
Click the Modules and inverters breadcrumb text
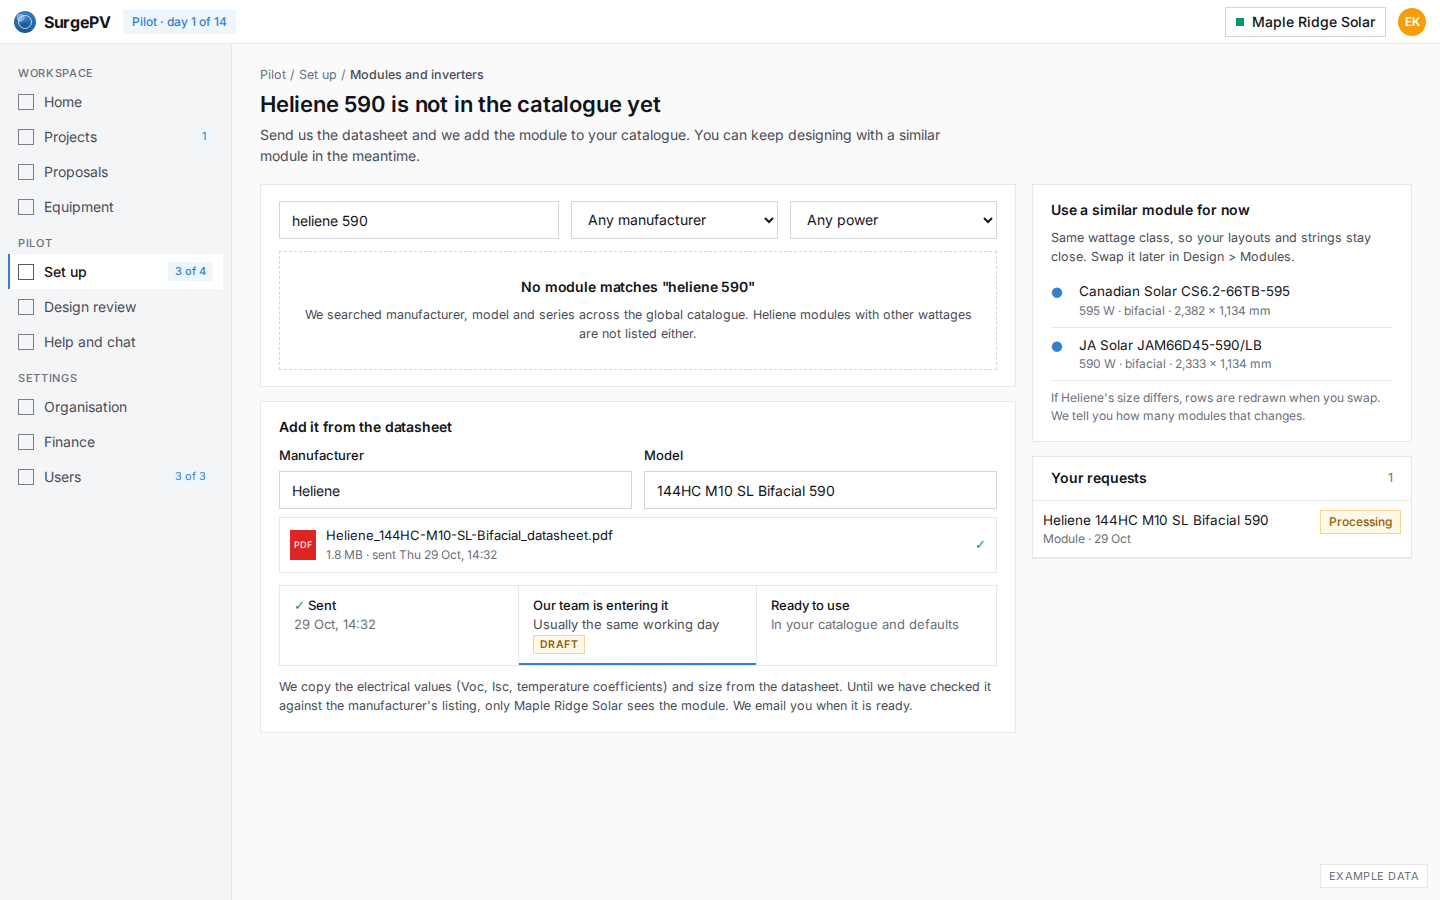(416, 75)
